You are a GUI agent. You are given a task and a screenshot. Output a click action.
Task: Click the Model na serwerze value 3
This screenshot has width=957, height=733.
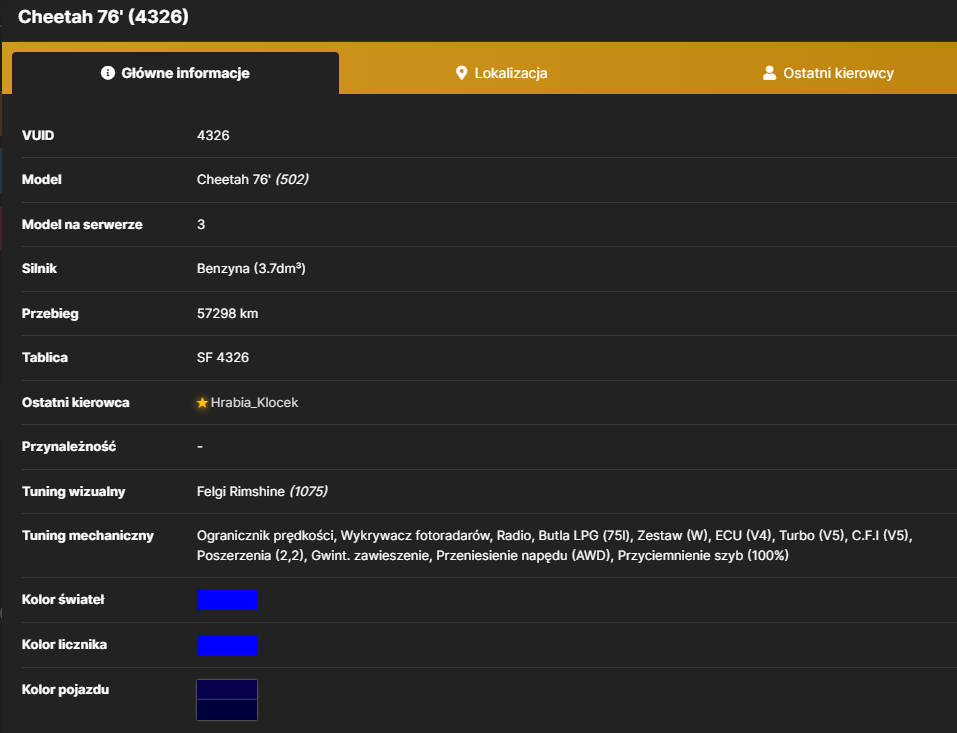coord(201,225)
